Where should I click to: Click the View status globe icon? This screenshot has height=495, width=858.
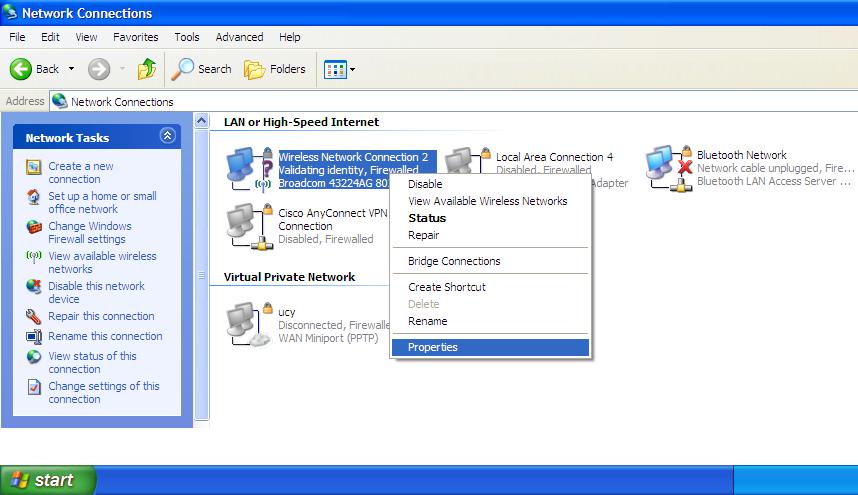[33, 357]
